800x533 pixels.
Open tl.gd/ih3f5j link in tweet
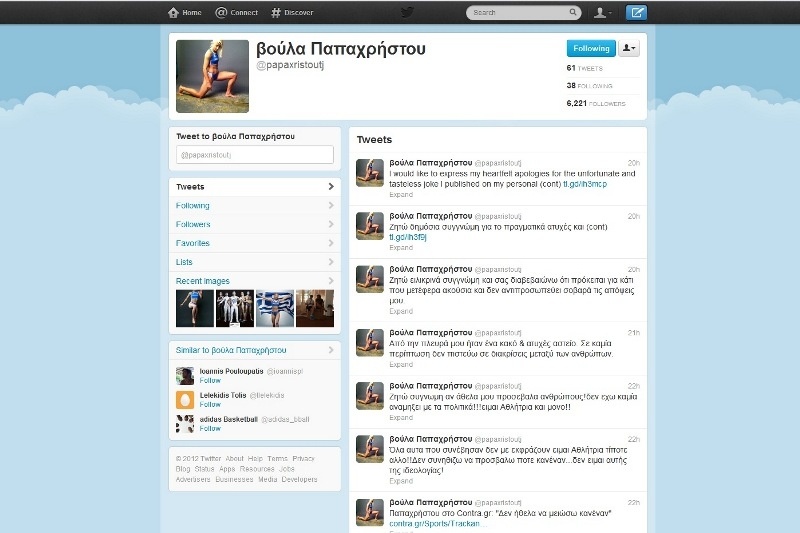pyautogui.click(x=408, y=237)
